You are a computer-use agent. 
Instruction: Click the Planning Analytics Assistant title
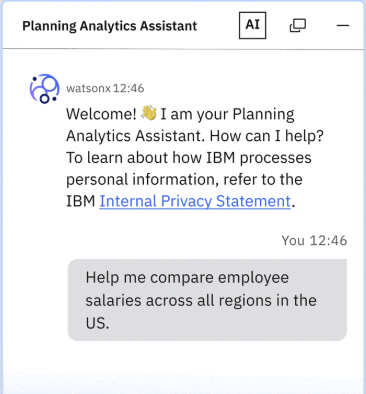tap(110, 26)
